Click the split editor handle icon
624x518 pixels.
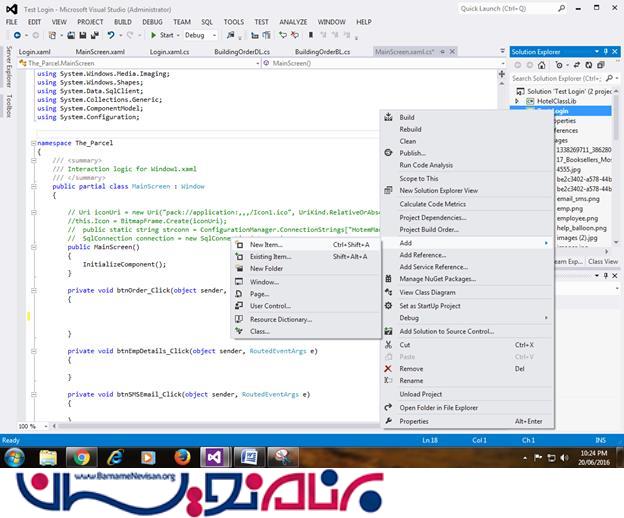coord(502,74)
